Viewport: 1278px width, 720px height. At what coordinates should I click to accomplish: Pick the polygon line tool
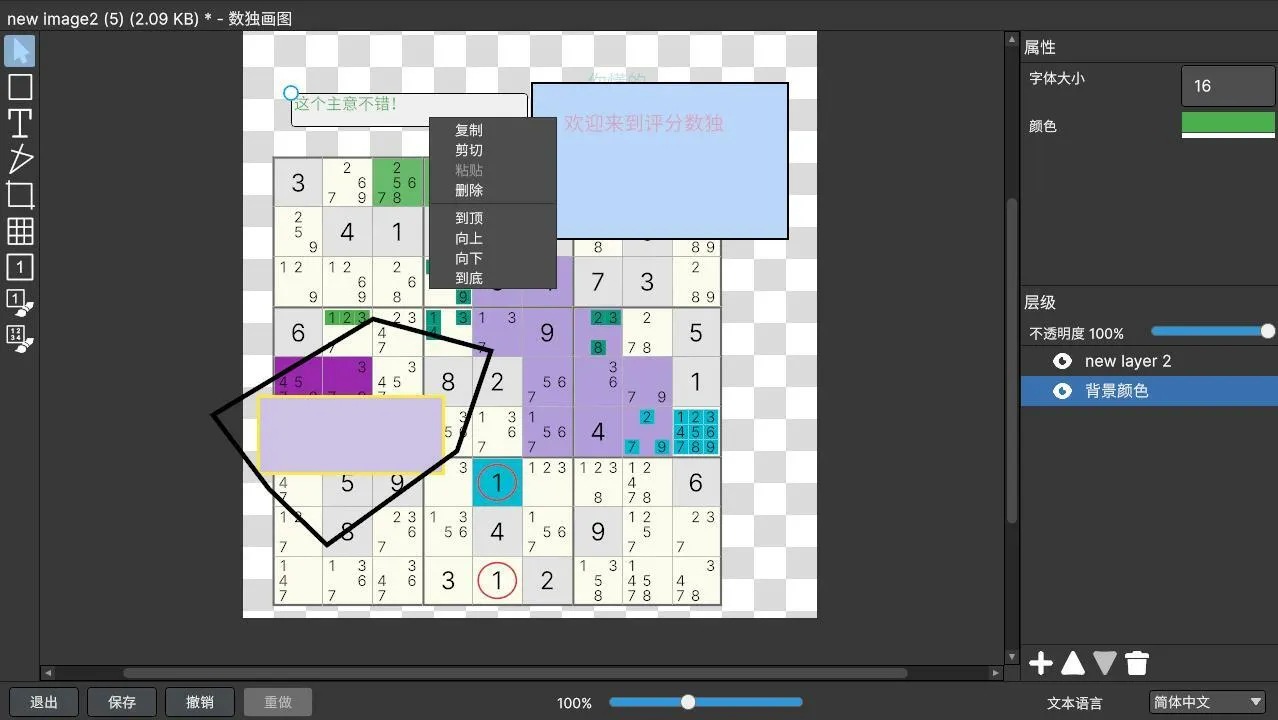click(x=20, y=159)
